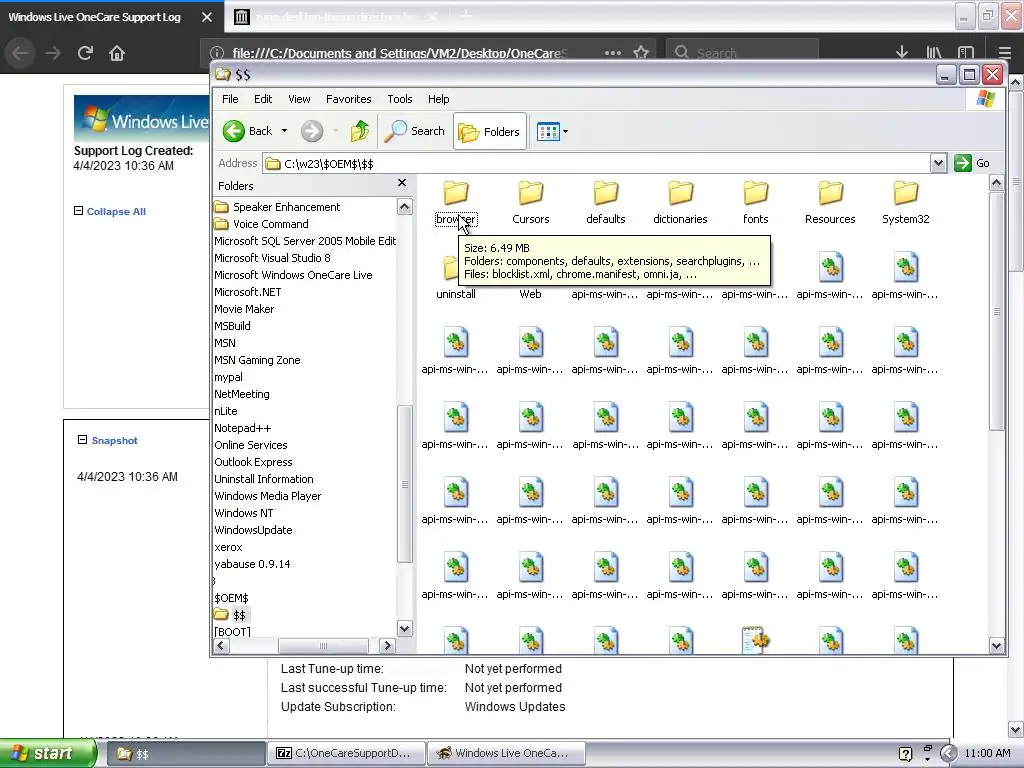The image size is (1024, 768).
Task: Close the Windows Live OneCare Support Log tab
Action: pos(207,17)
